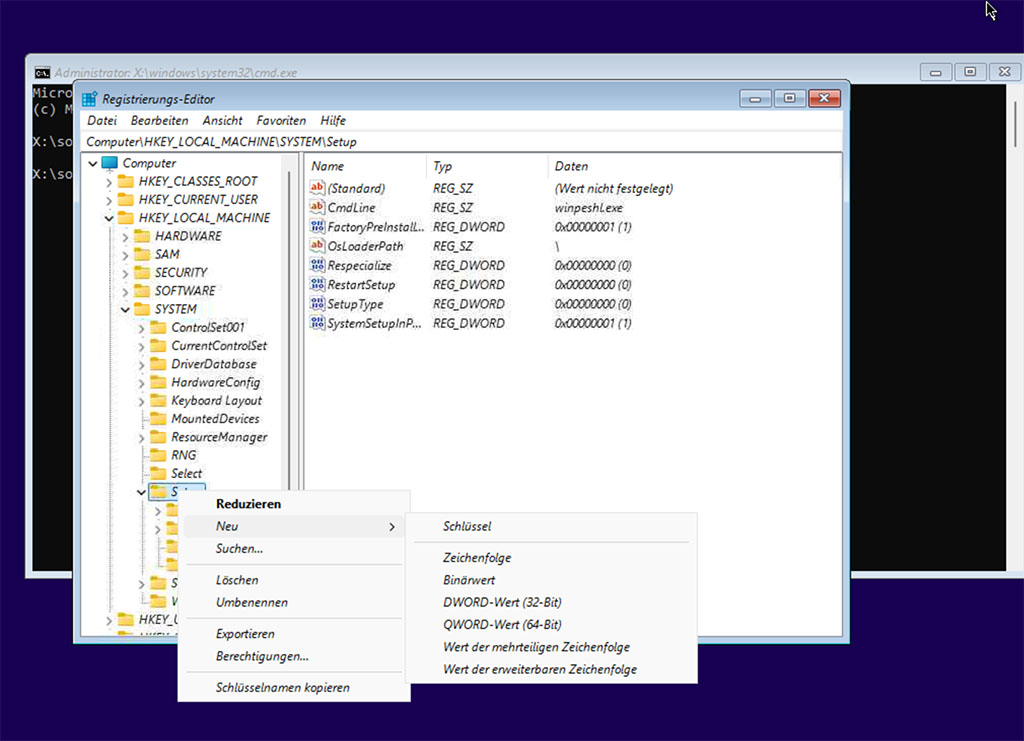Expand the ResourceManager key

click(142, 438)
